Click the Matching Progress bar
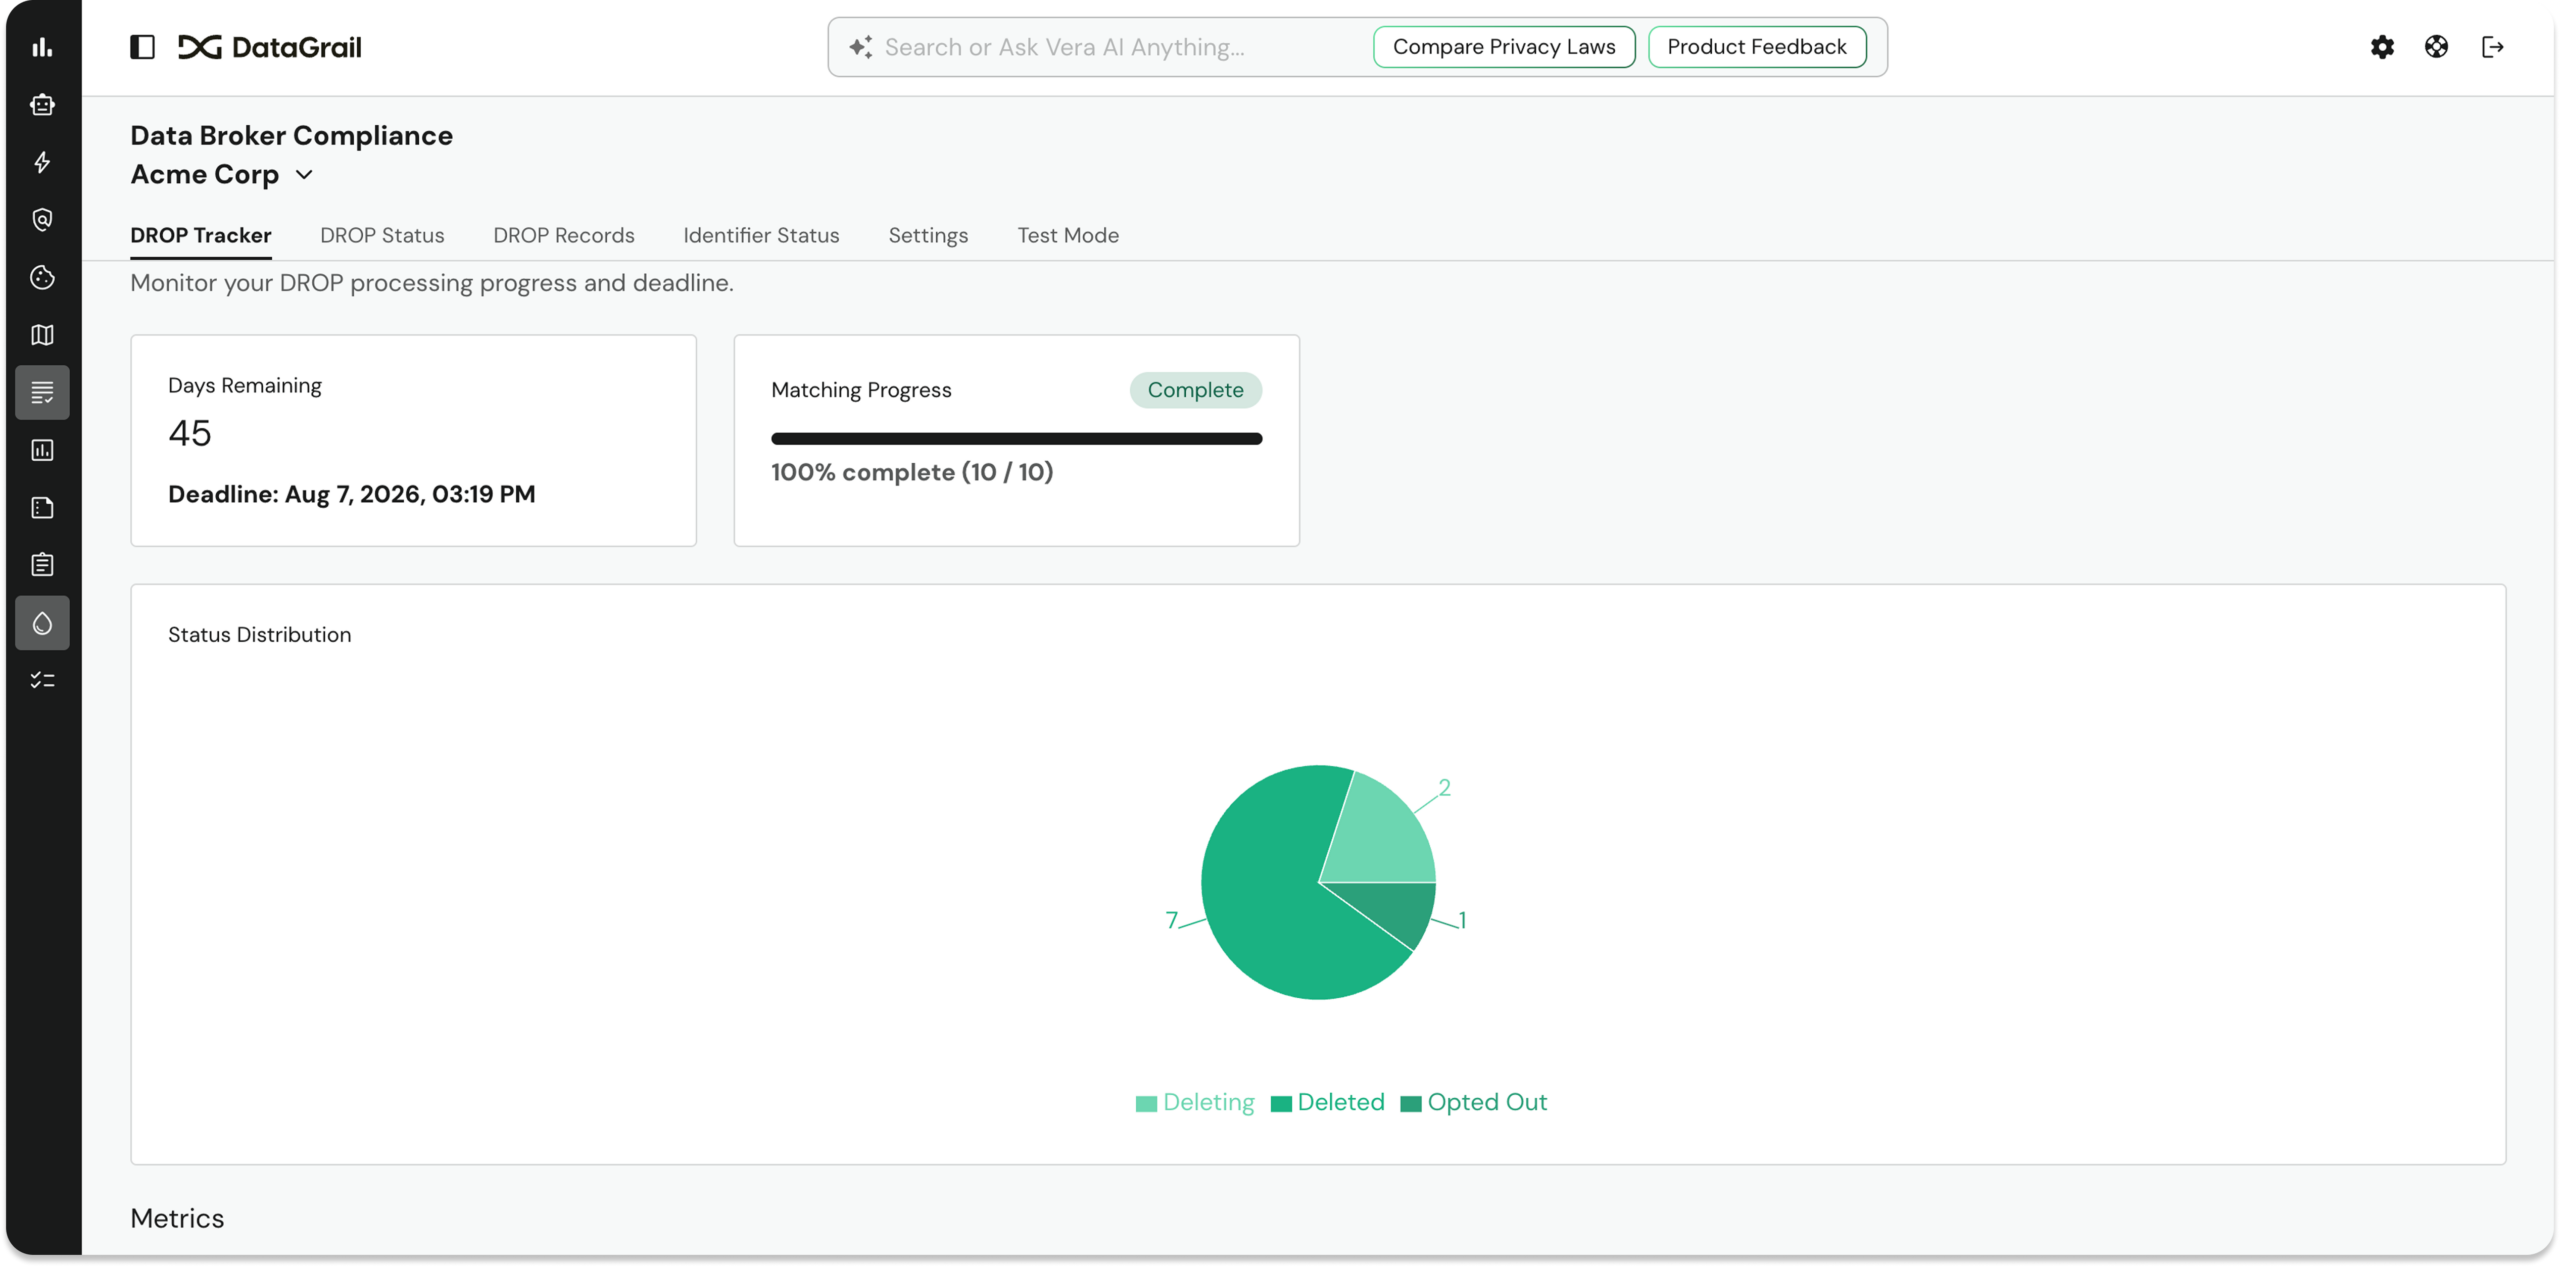Screen dimensions: 2560x1267 coord(1016,439)
